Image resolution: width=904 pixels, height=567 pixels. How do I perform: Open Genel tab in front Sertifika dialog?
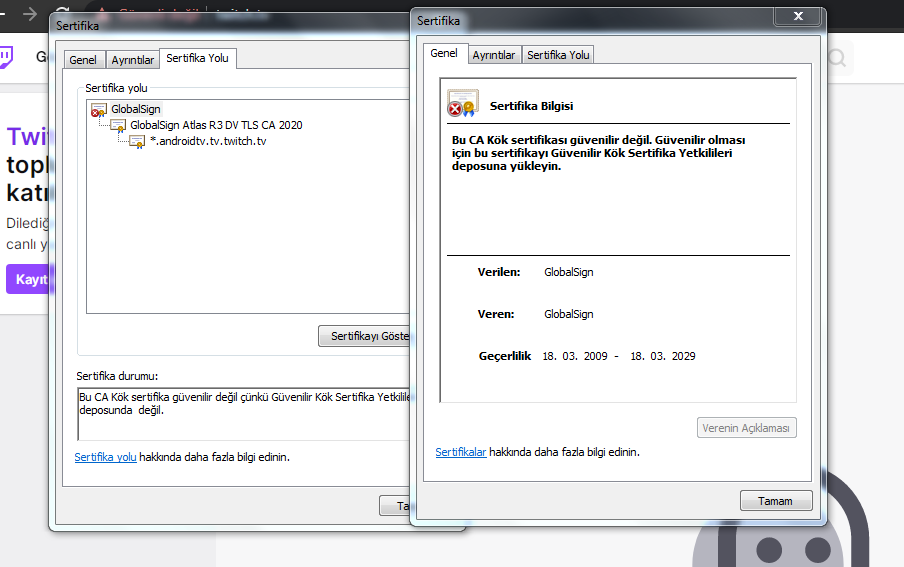tap(444, 53)
